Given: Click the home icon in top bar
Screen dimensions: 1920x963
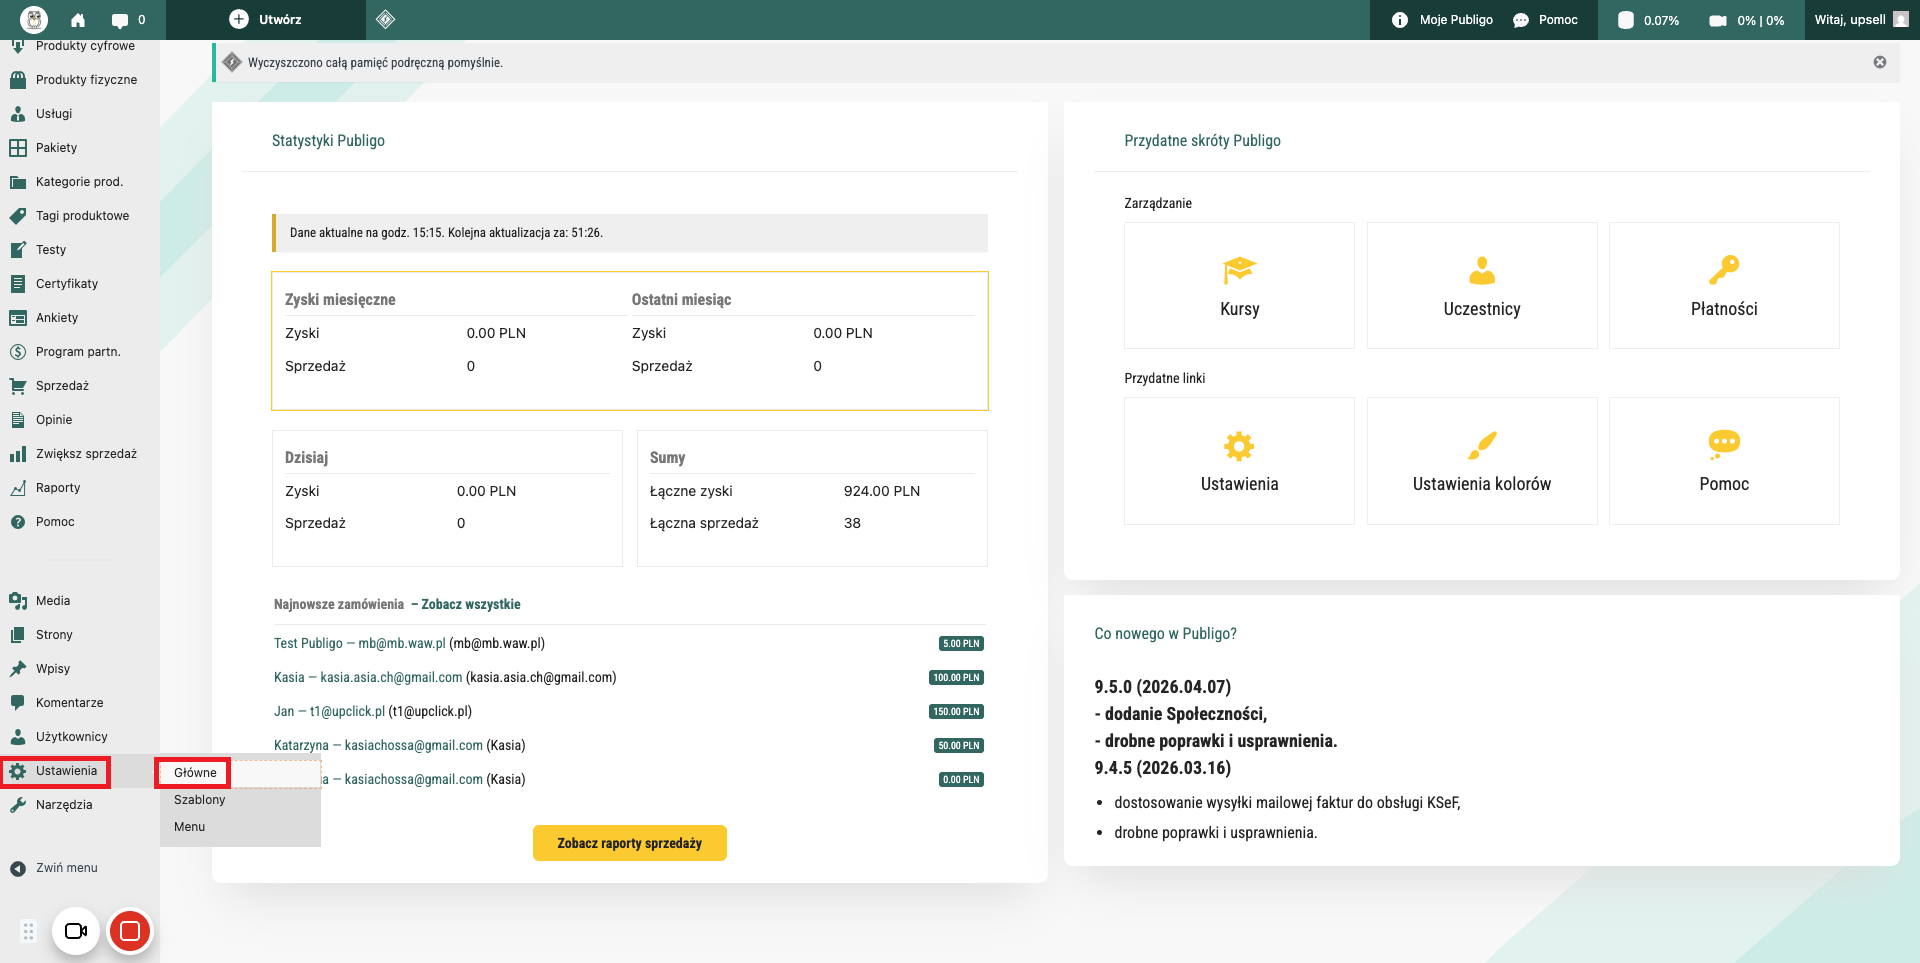Looking at the screenshot, I should (78, 20).
